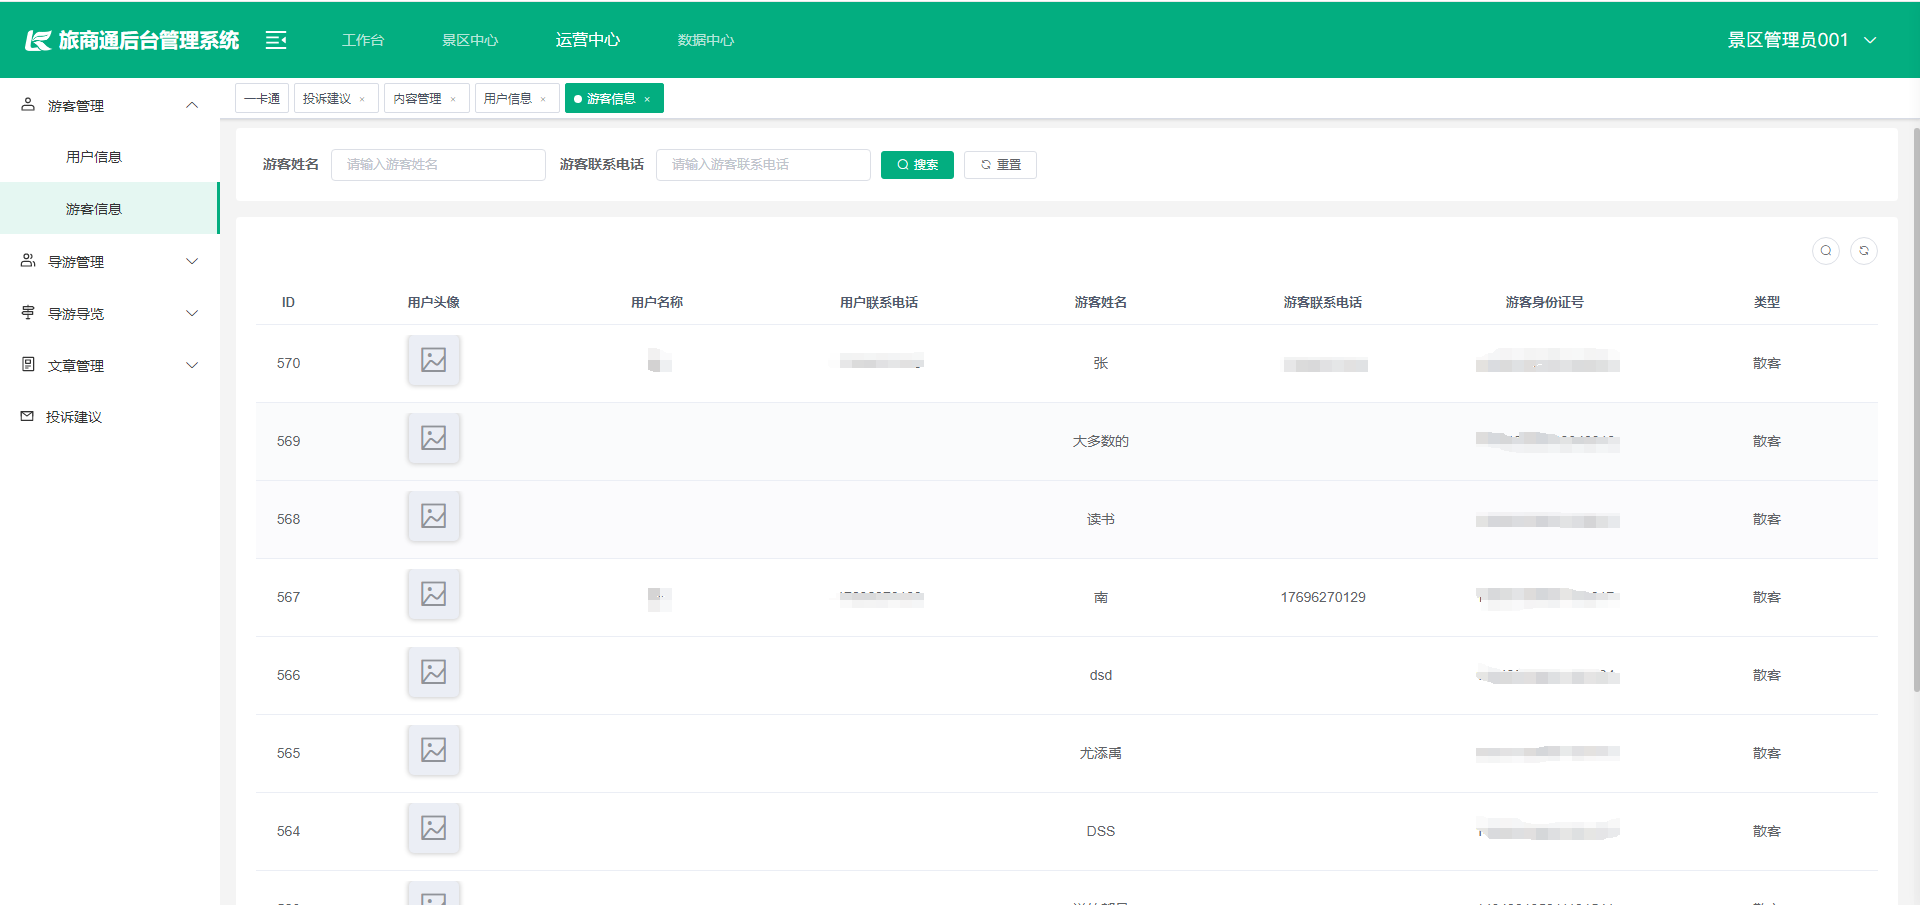The width and height of the screenshot is (1920, 905).
Task: Open 景区中心 in the top navigation
Action: (470, 40)
